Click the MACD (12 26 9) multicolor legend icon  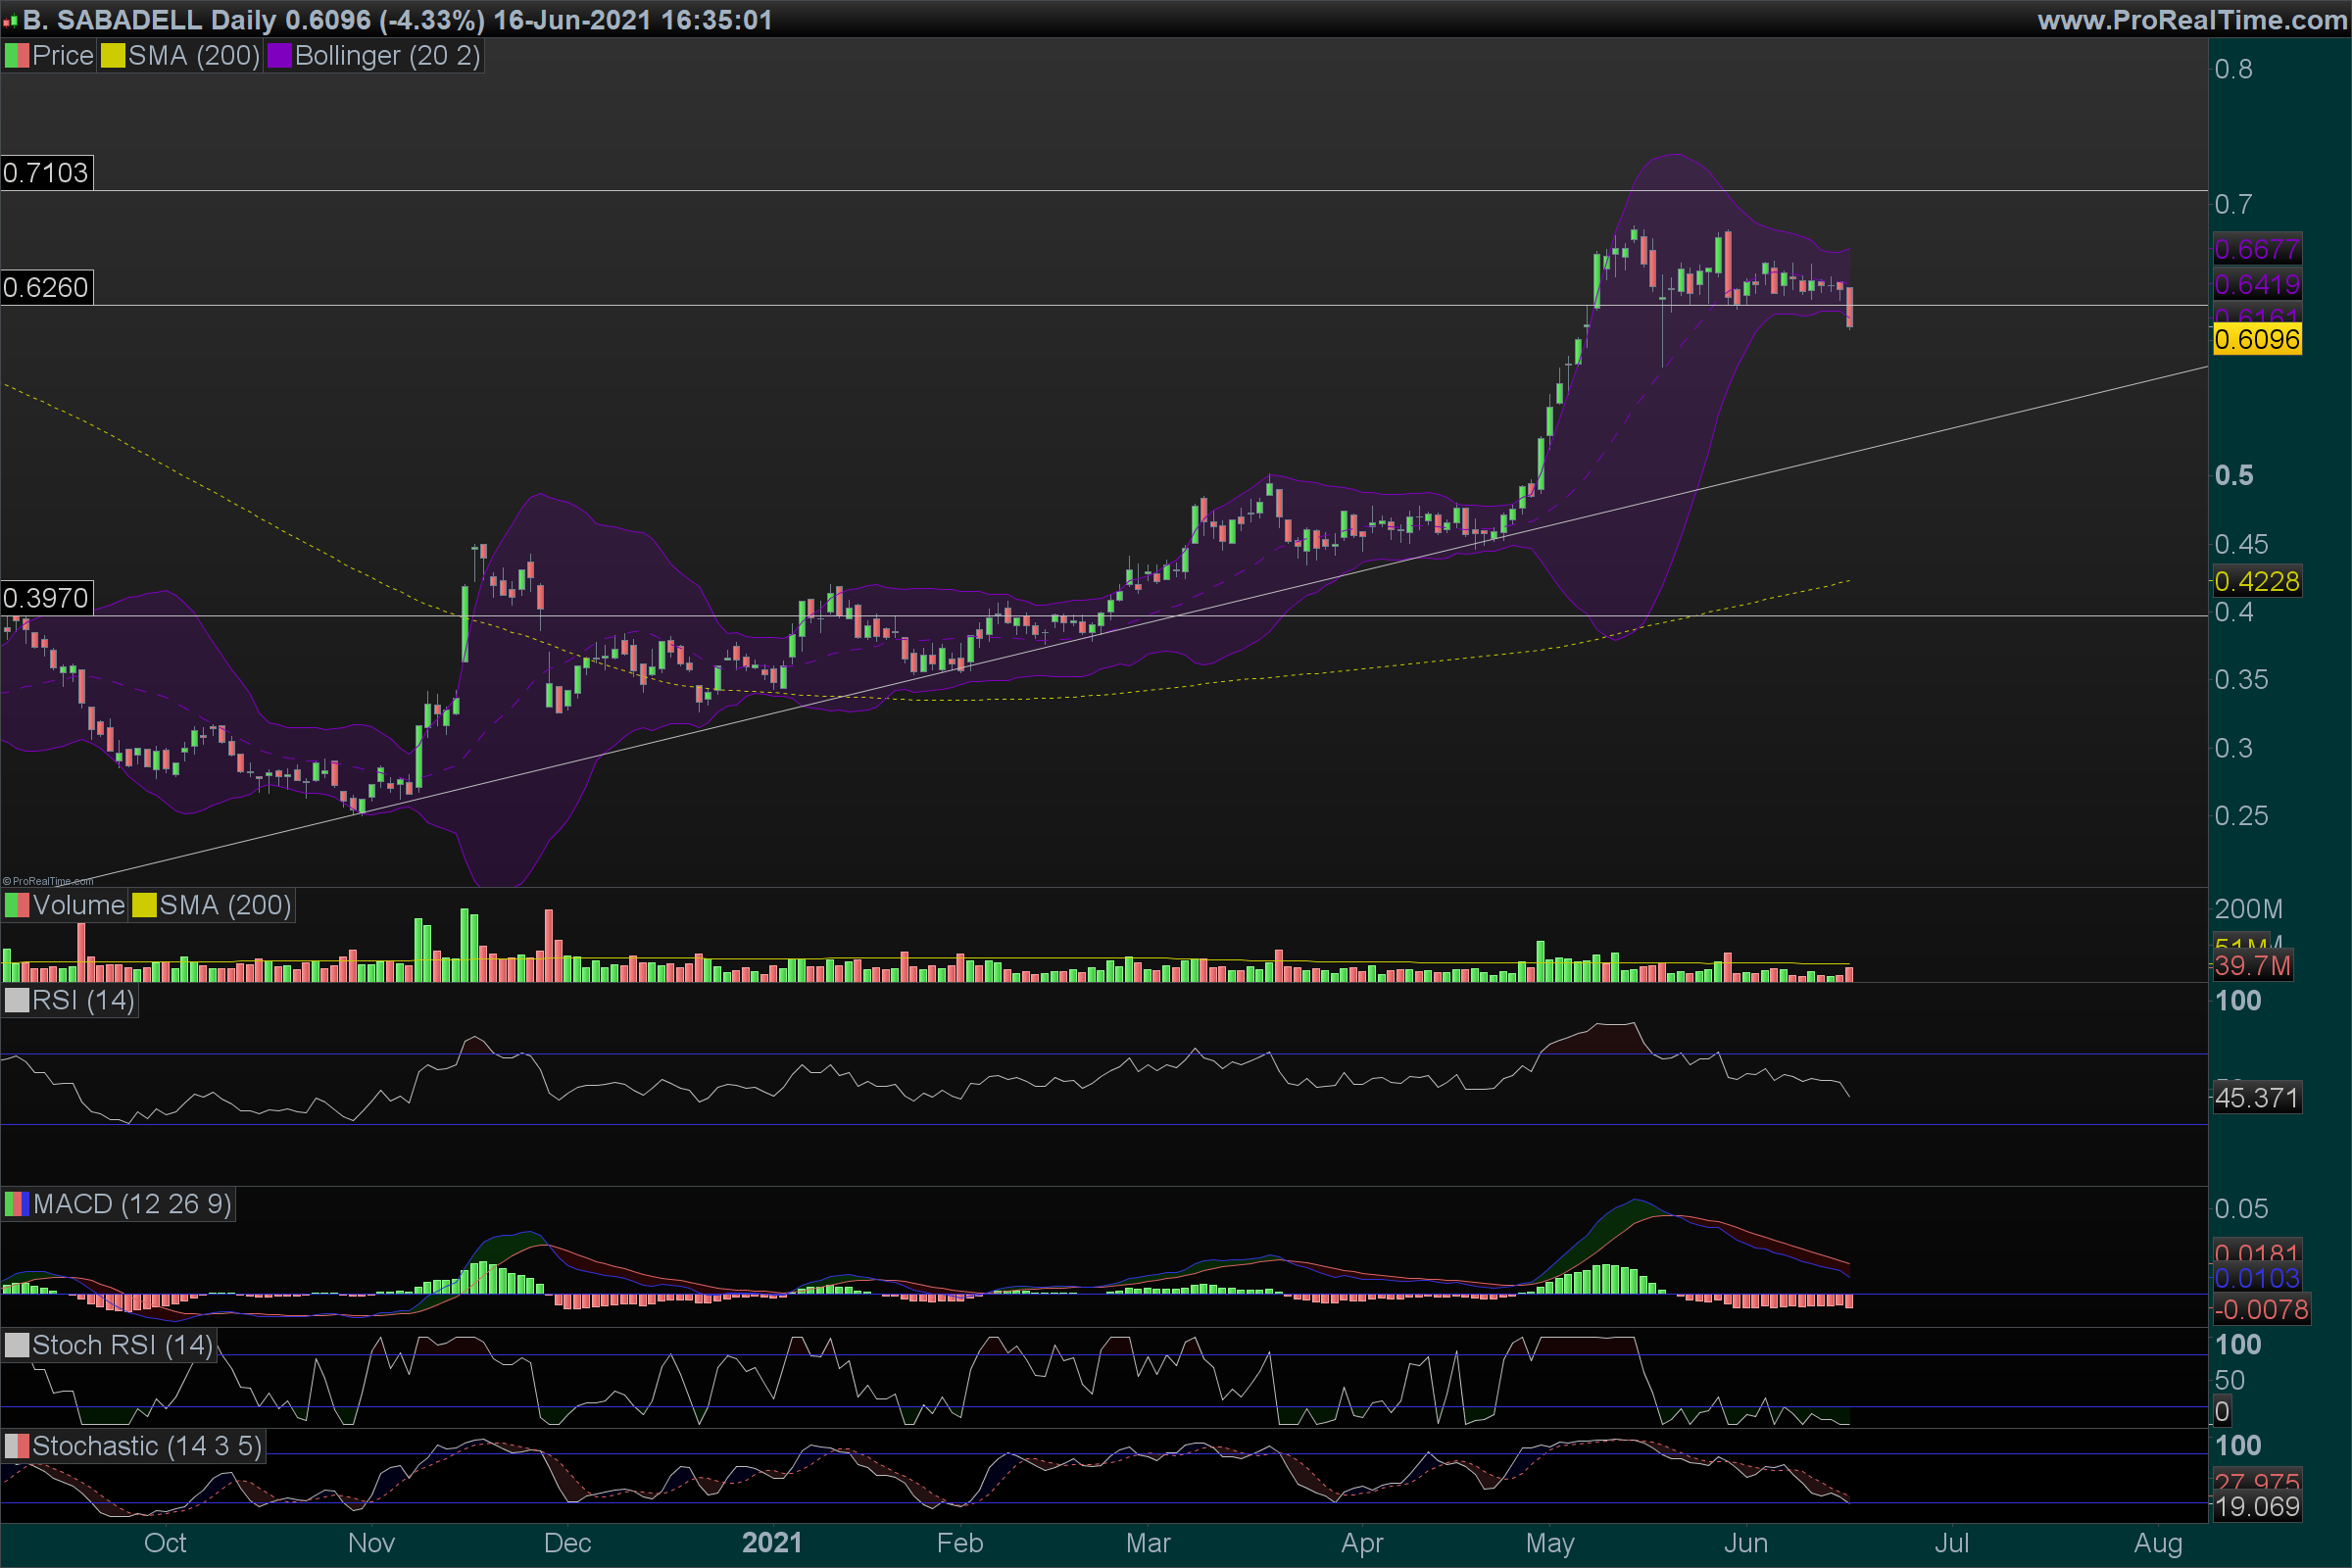pyautogui.click(x=17, y=1204)
